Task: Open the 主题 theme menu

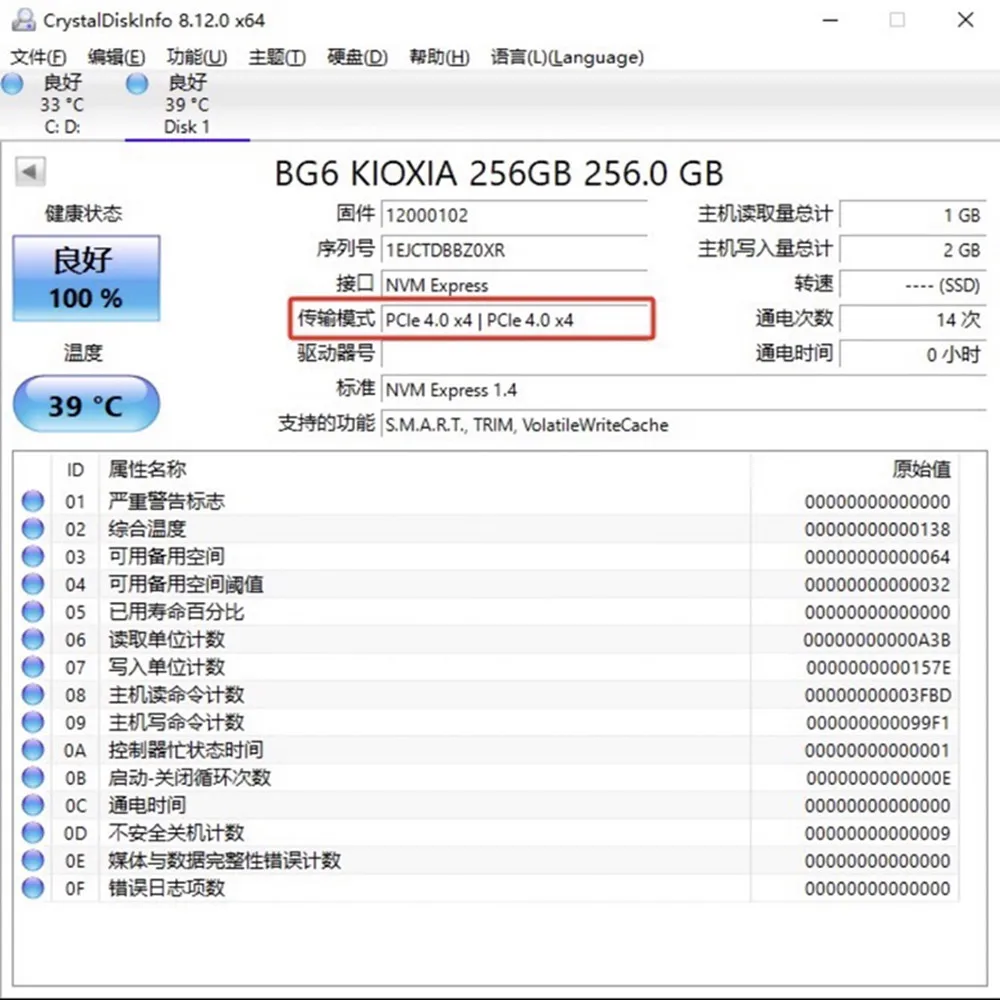Action: [x=276, y=57]
